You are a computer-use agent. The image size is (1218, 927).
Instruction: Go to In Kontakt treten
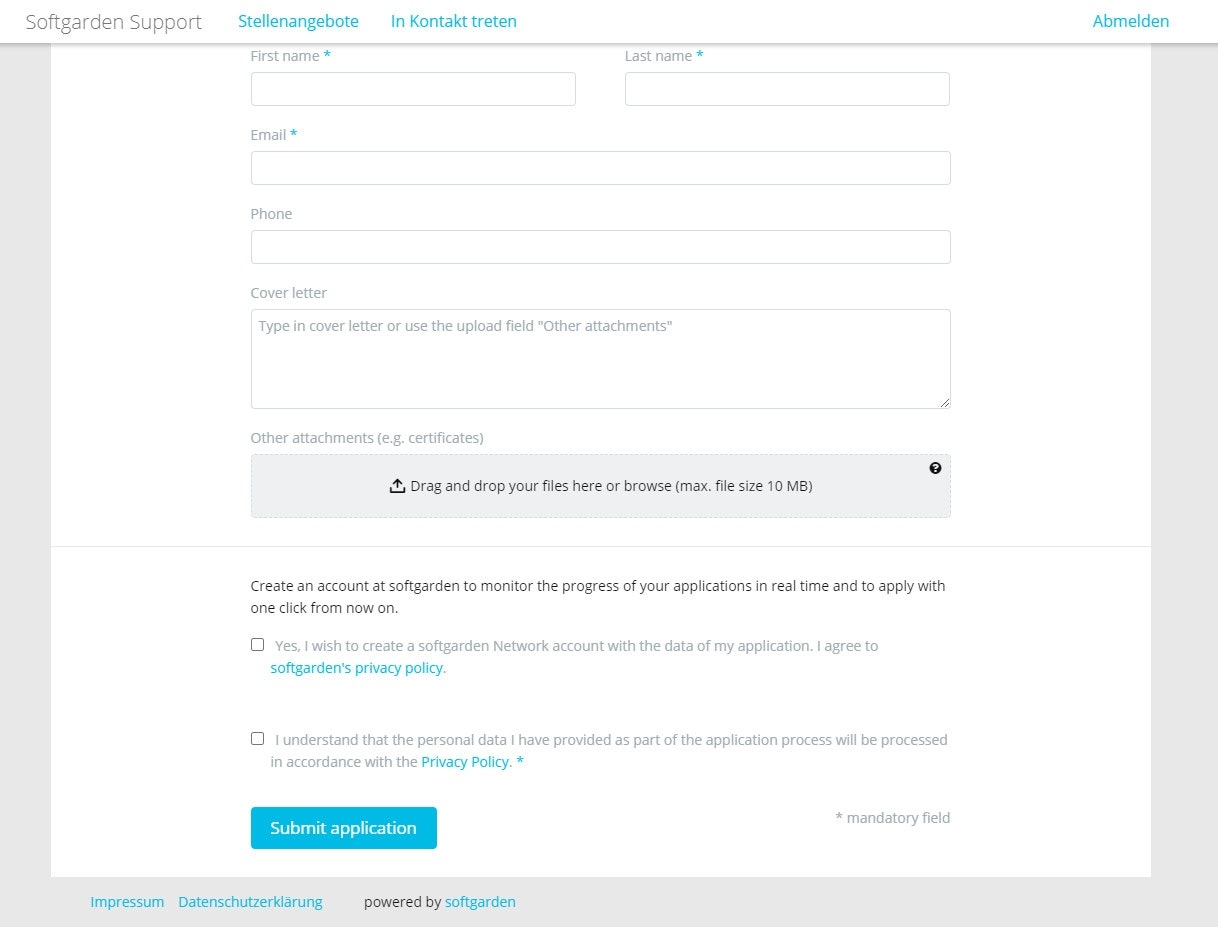(x=454, y=21)
